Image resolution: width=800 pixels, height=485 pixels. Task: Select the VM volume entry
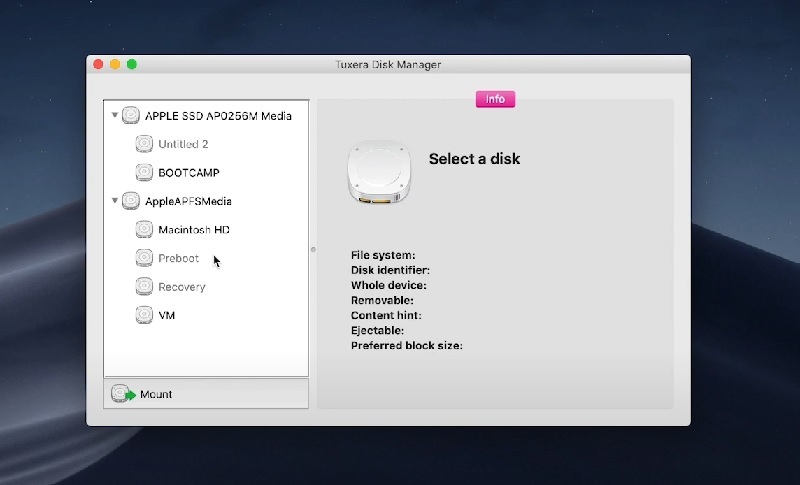(206, 315)
